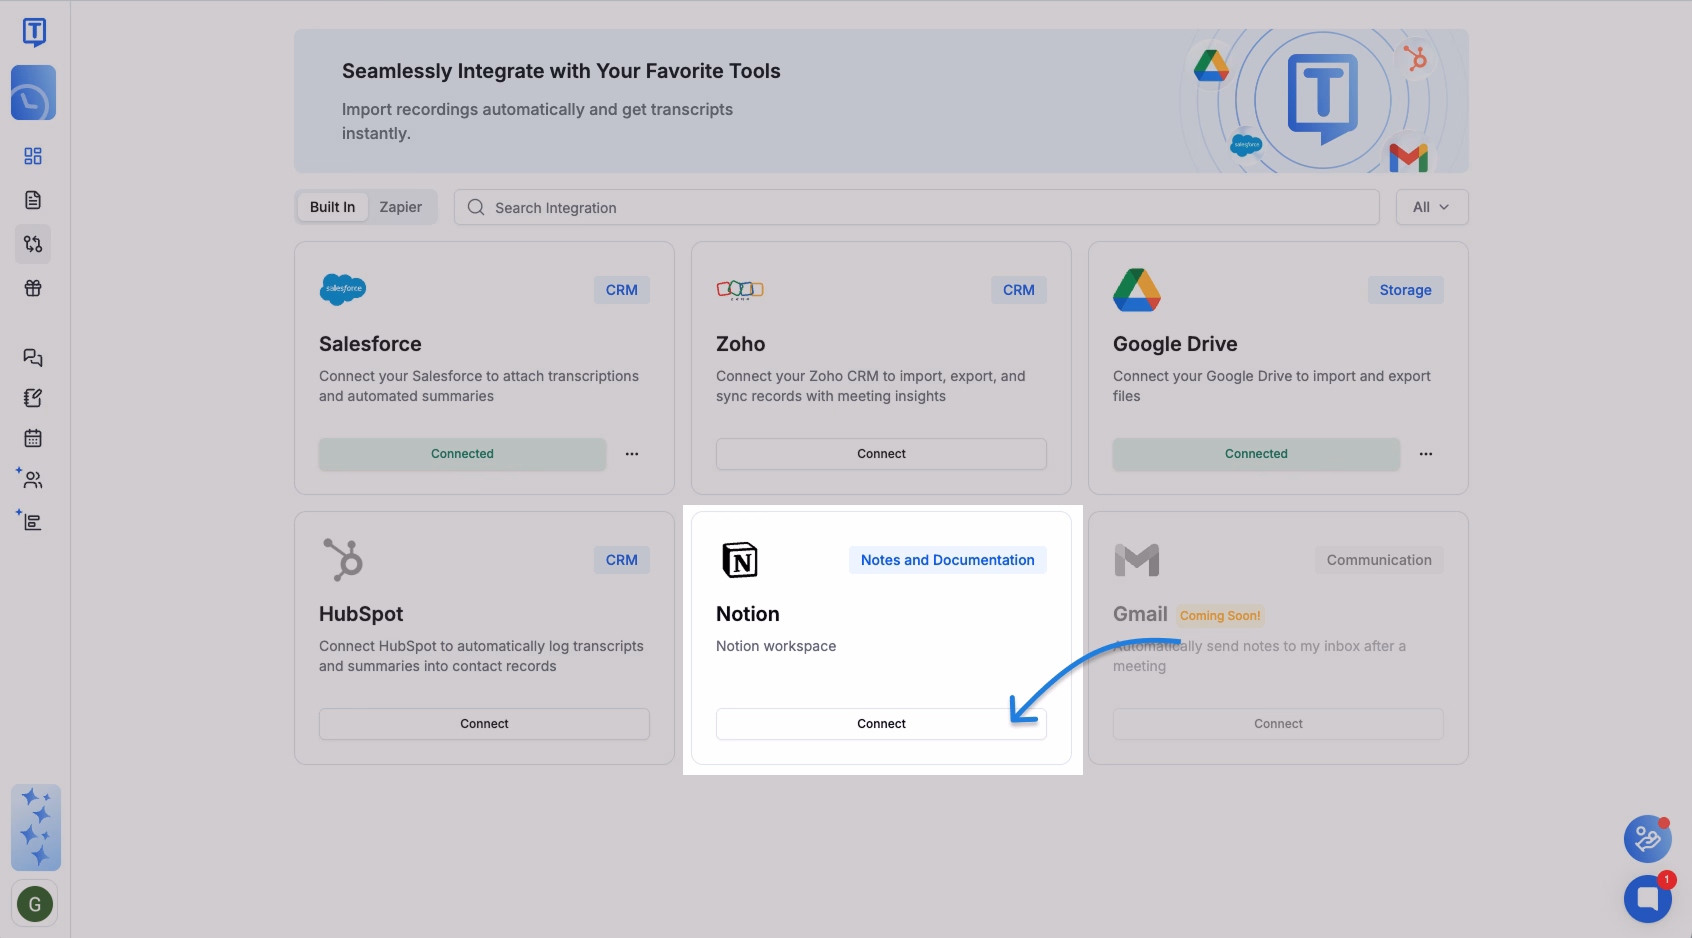Screen dimensions: 1692x938
Task: Open the Salesforce connection options menu
Action: pyautogui.click(x=632, y=454)
